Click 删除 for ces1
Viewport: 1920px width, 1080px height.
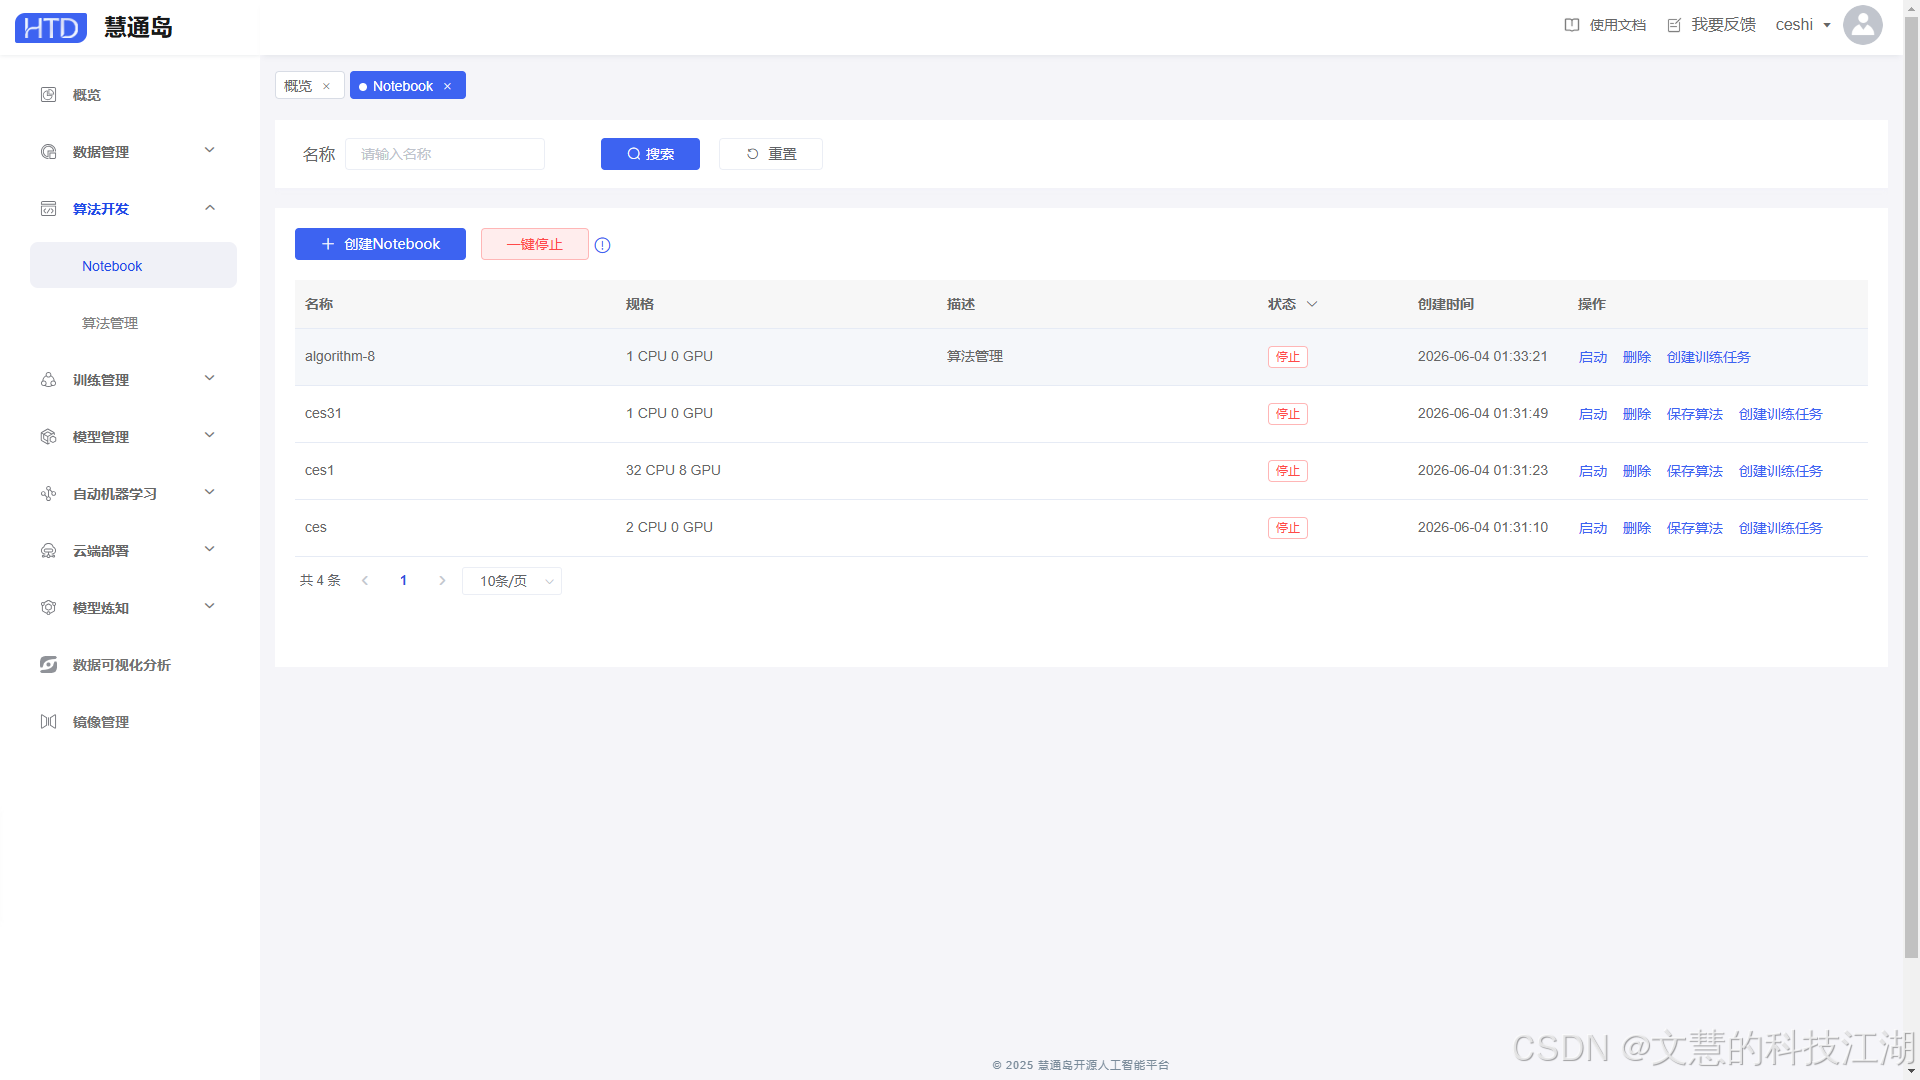tap(1637, 471)
